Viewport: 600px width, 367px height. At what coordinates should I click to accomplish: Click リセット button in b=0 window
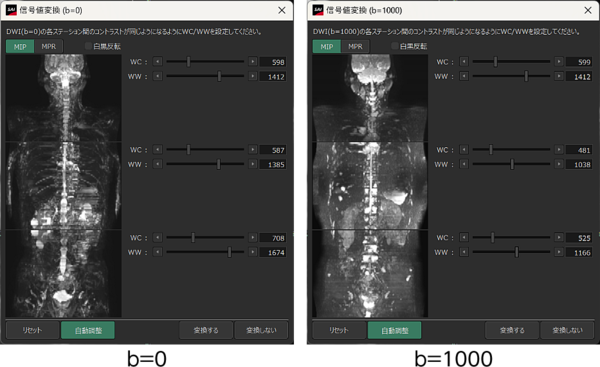point(33,330)
